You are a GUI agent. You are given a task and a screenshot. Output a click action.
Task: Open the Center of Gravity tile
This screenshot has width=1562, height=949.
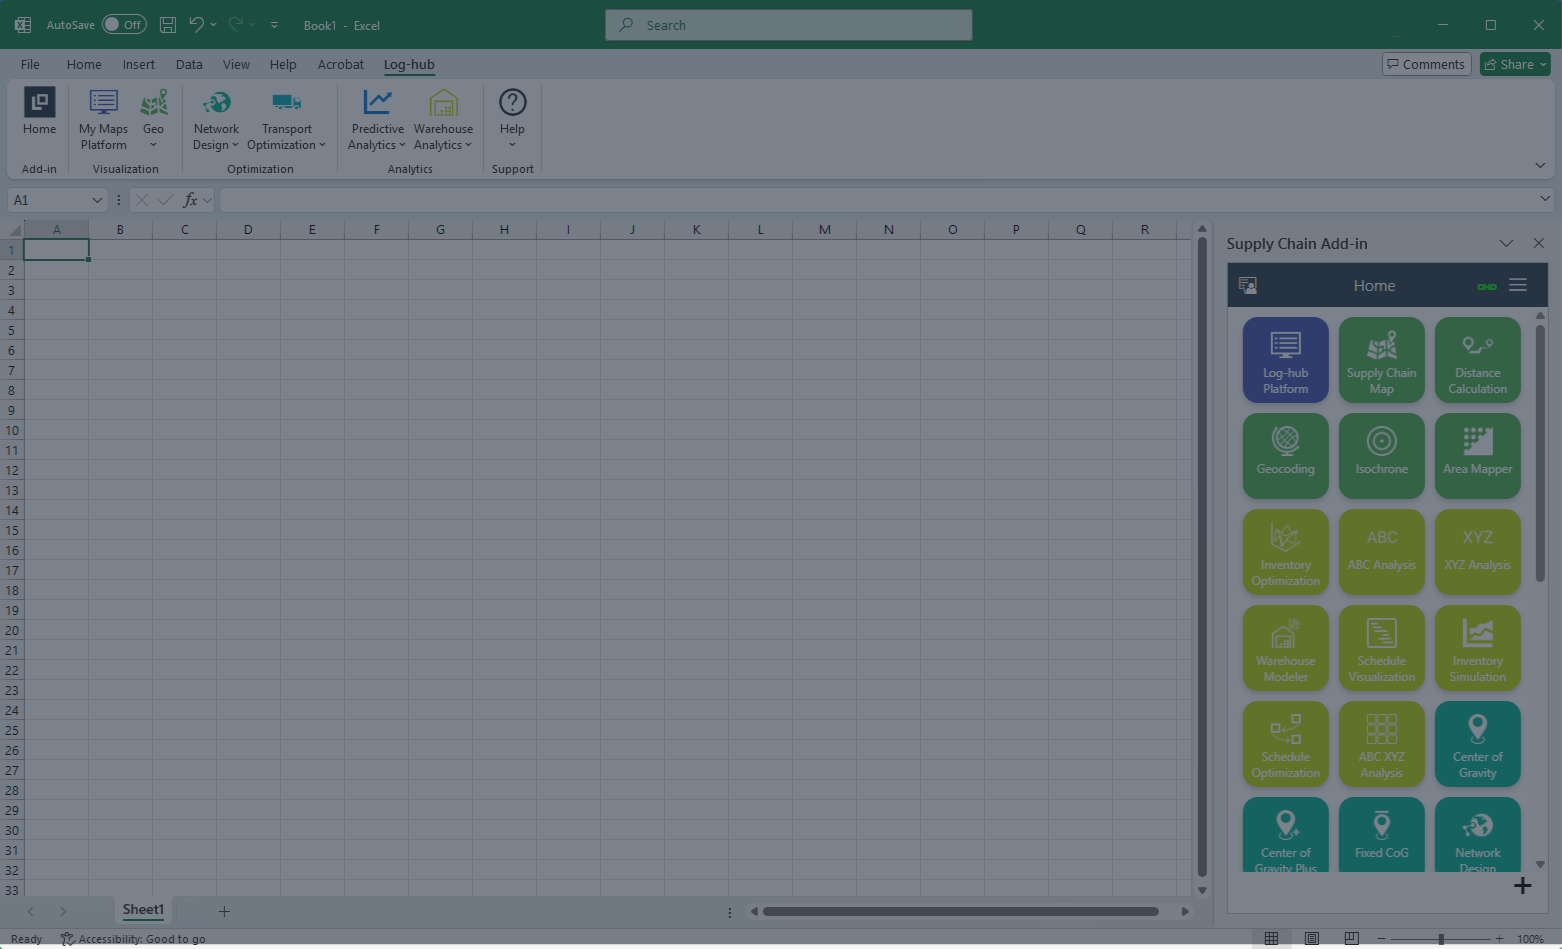pyautogui.click(x=1477, y=744)
